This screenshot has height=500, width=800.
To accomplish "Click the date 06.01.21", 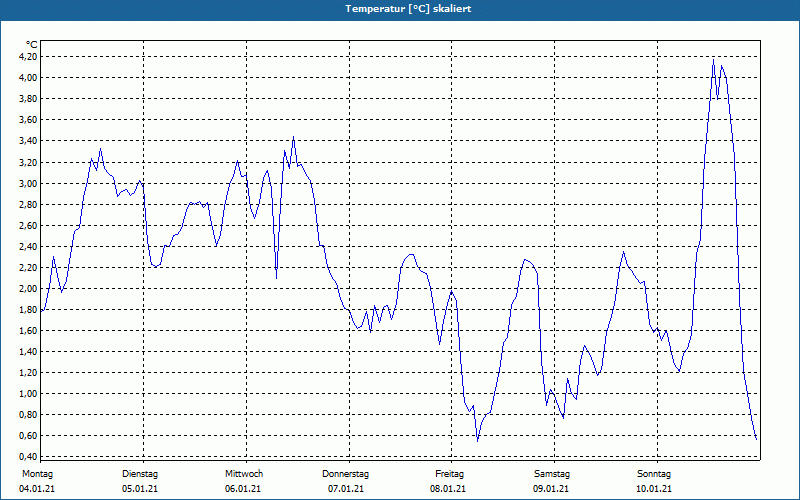I will 243,489.
